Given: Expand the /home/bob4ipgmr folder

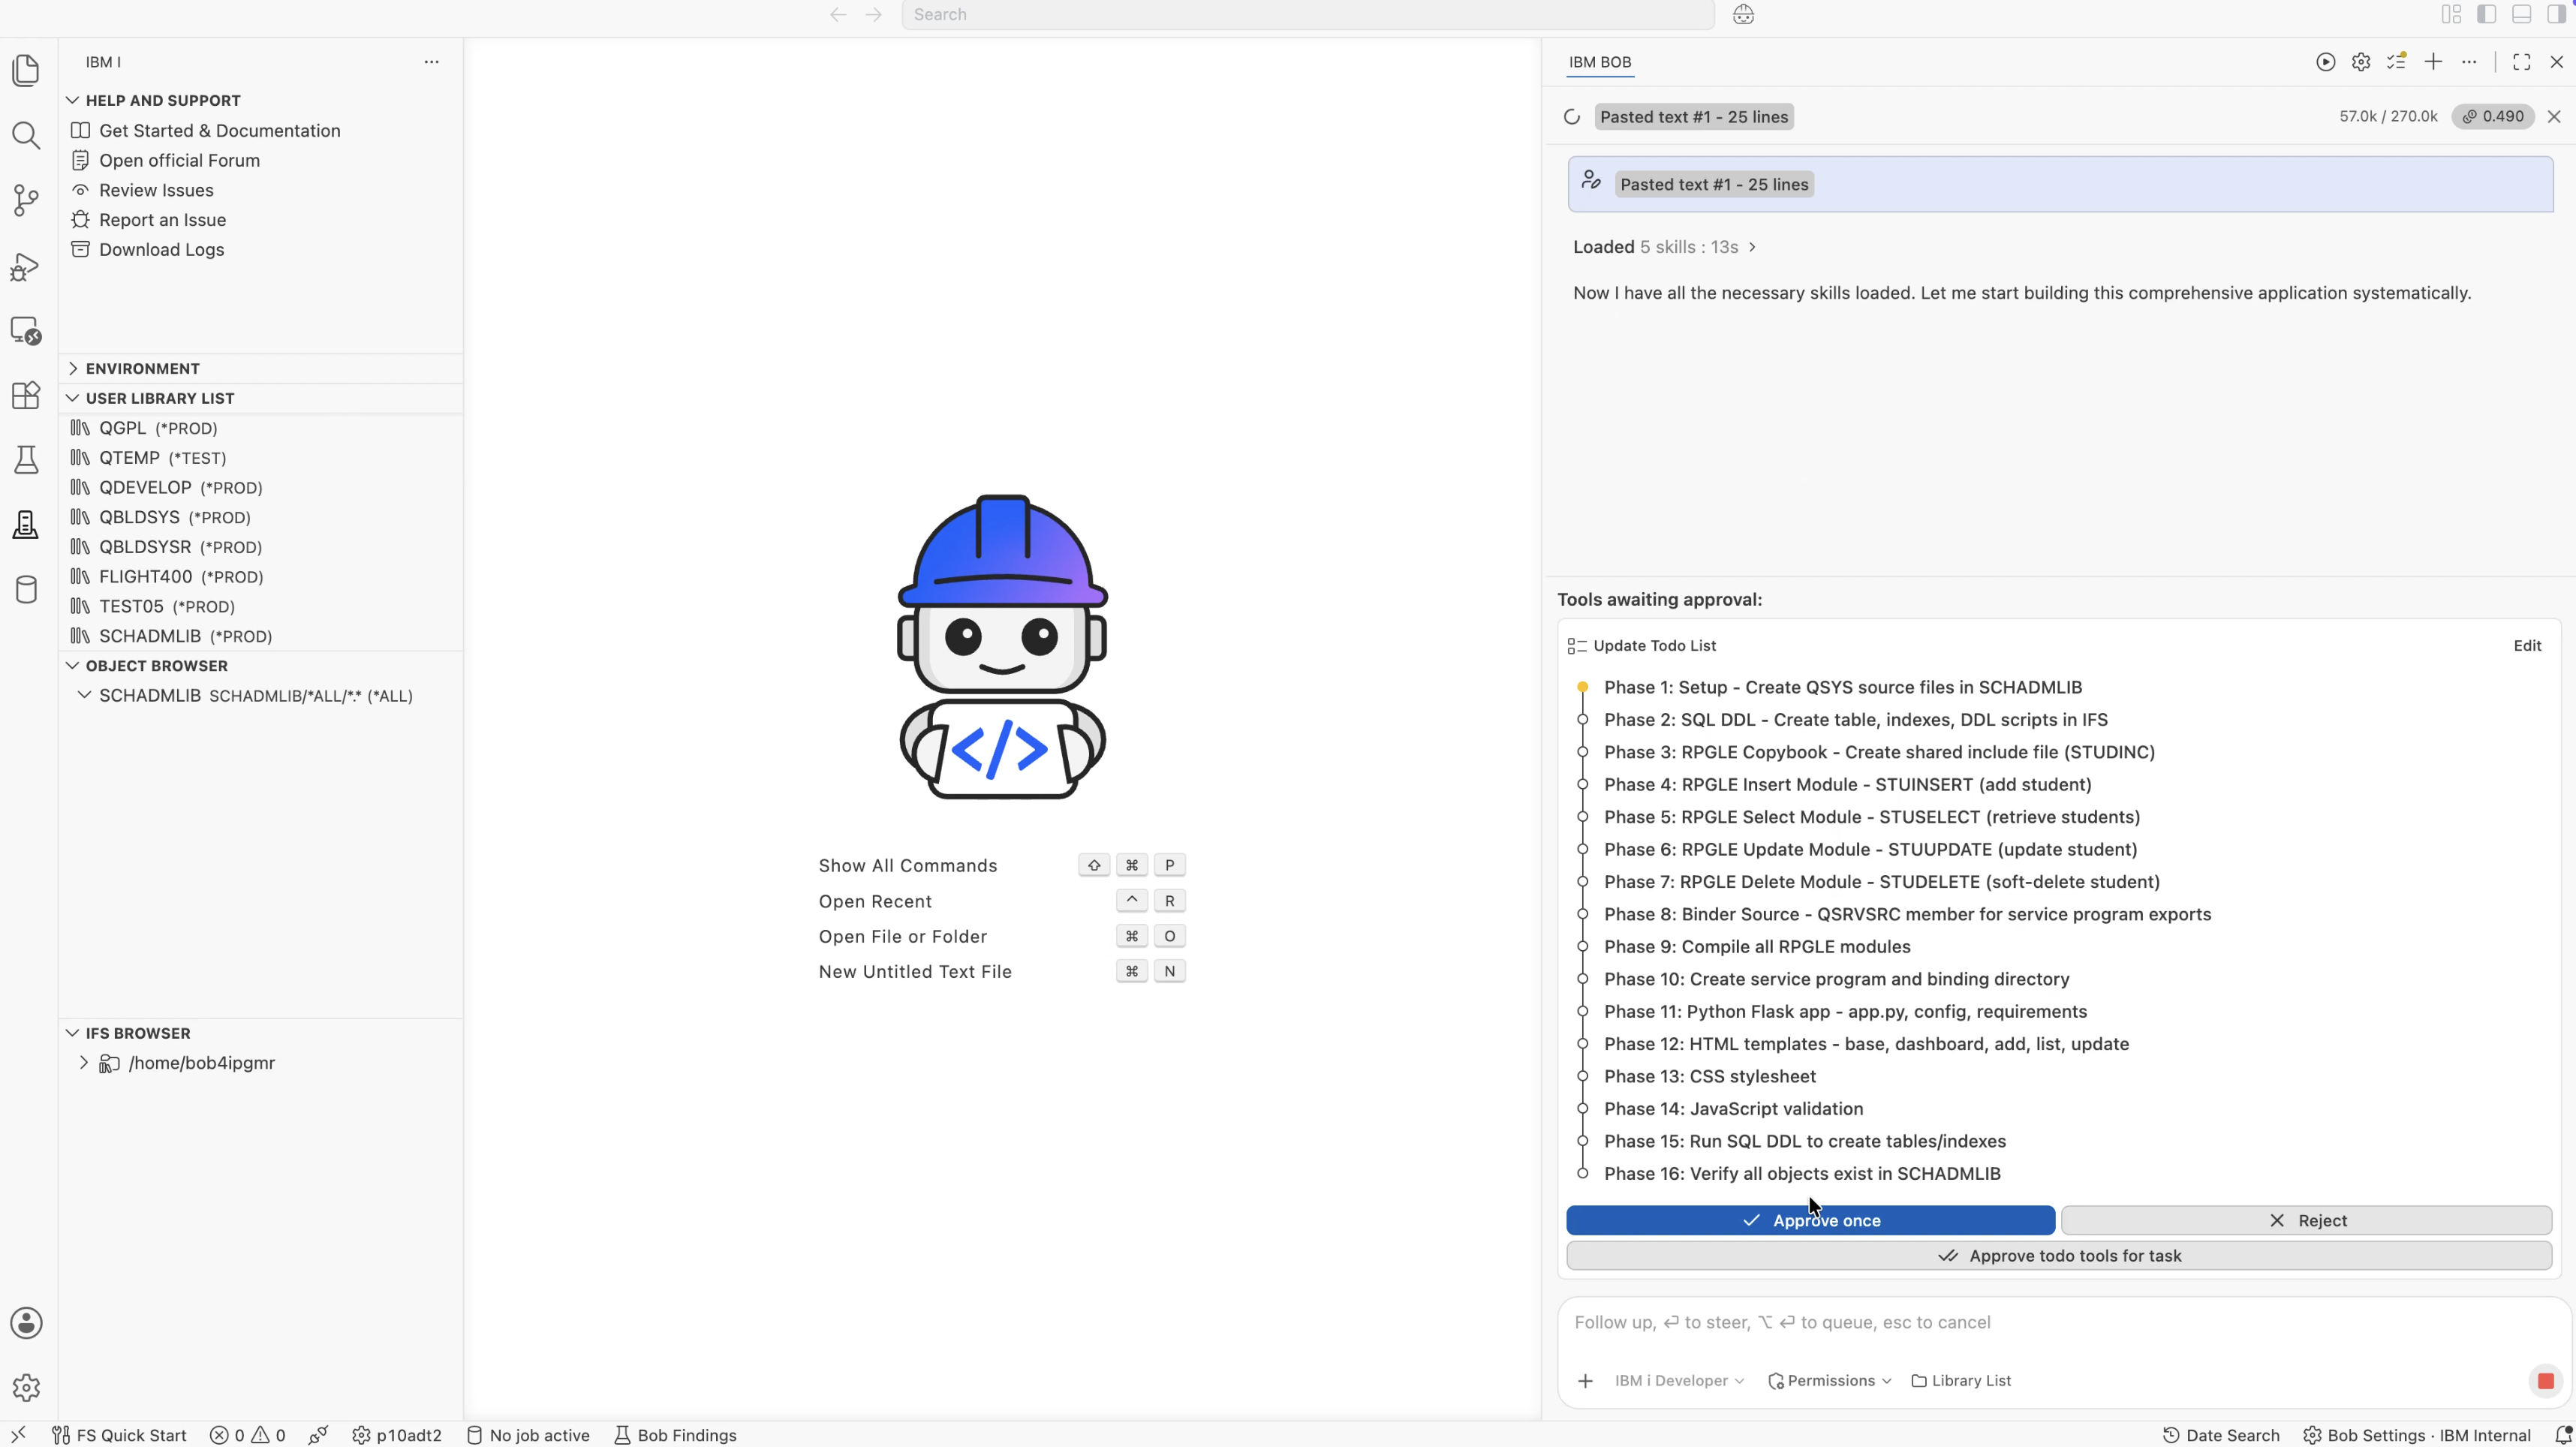Looking at the screenshot, I should point(84,1063).
